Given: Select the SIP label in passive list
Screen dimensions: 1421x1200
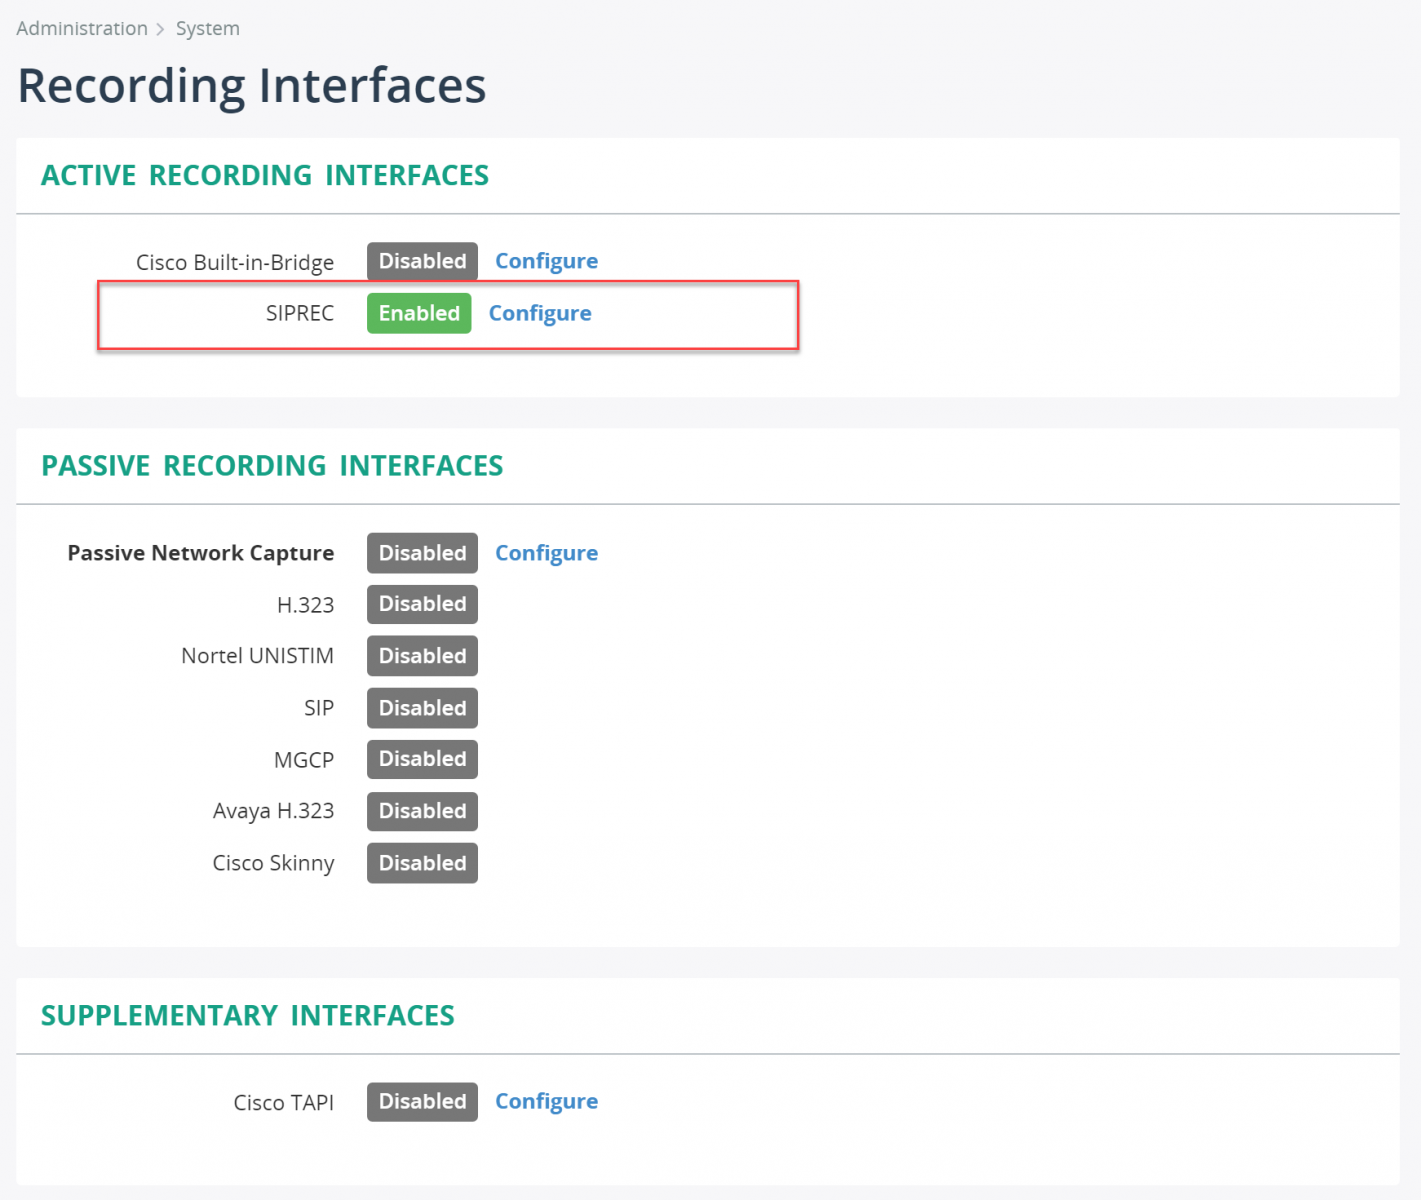Looking at the screenshot, I should (x=319, y=708).
